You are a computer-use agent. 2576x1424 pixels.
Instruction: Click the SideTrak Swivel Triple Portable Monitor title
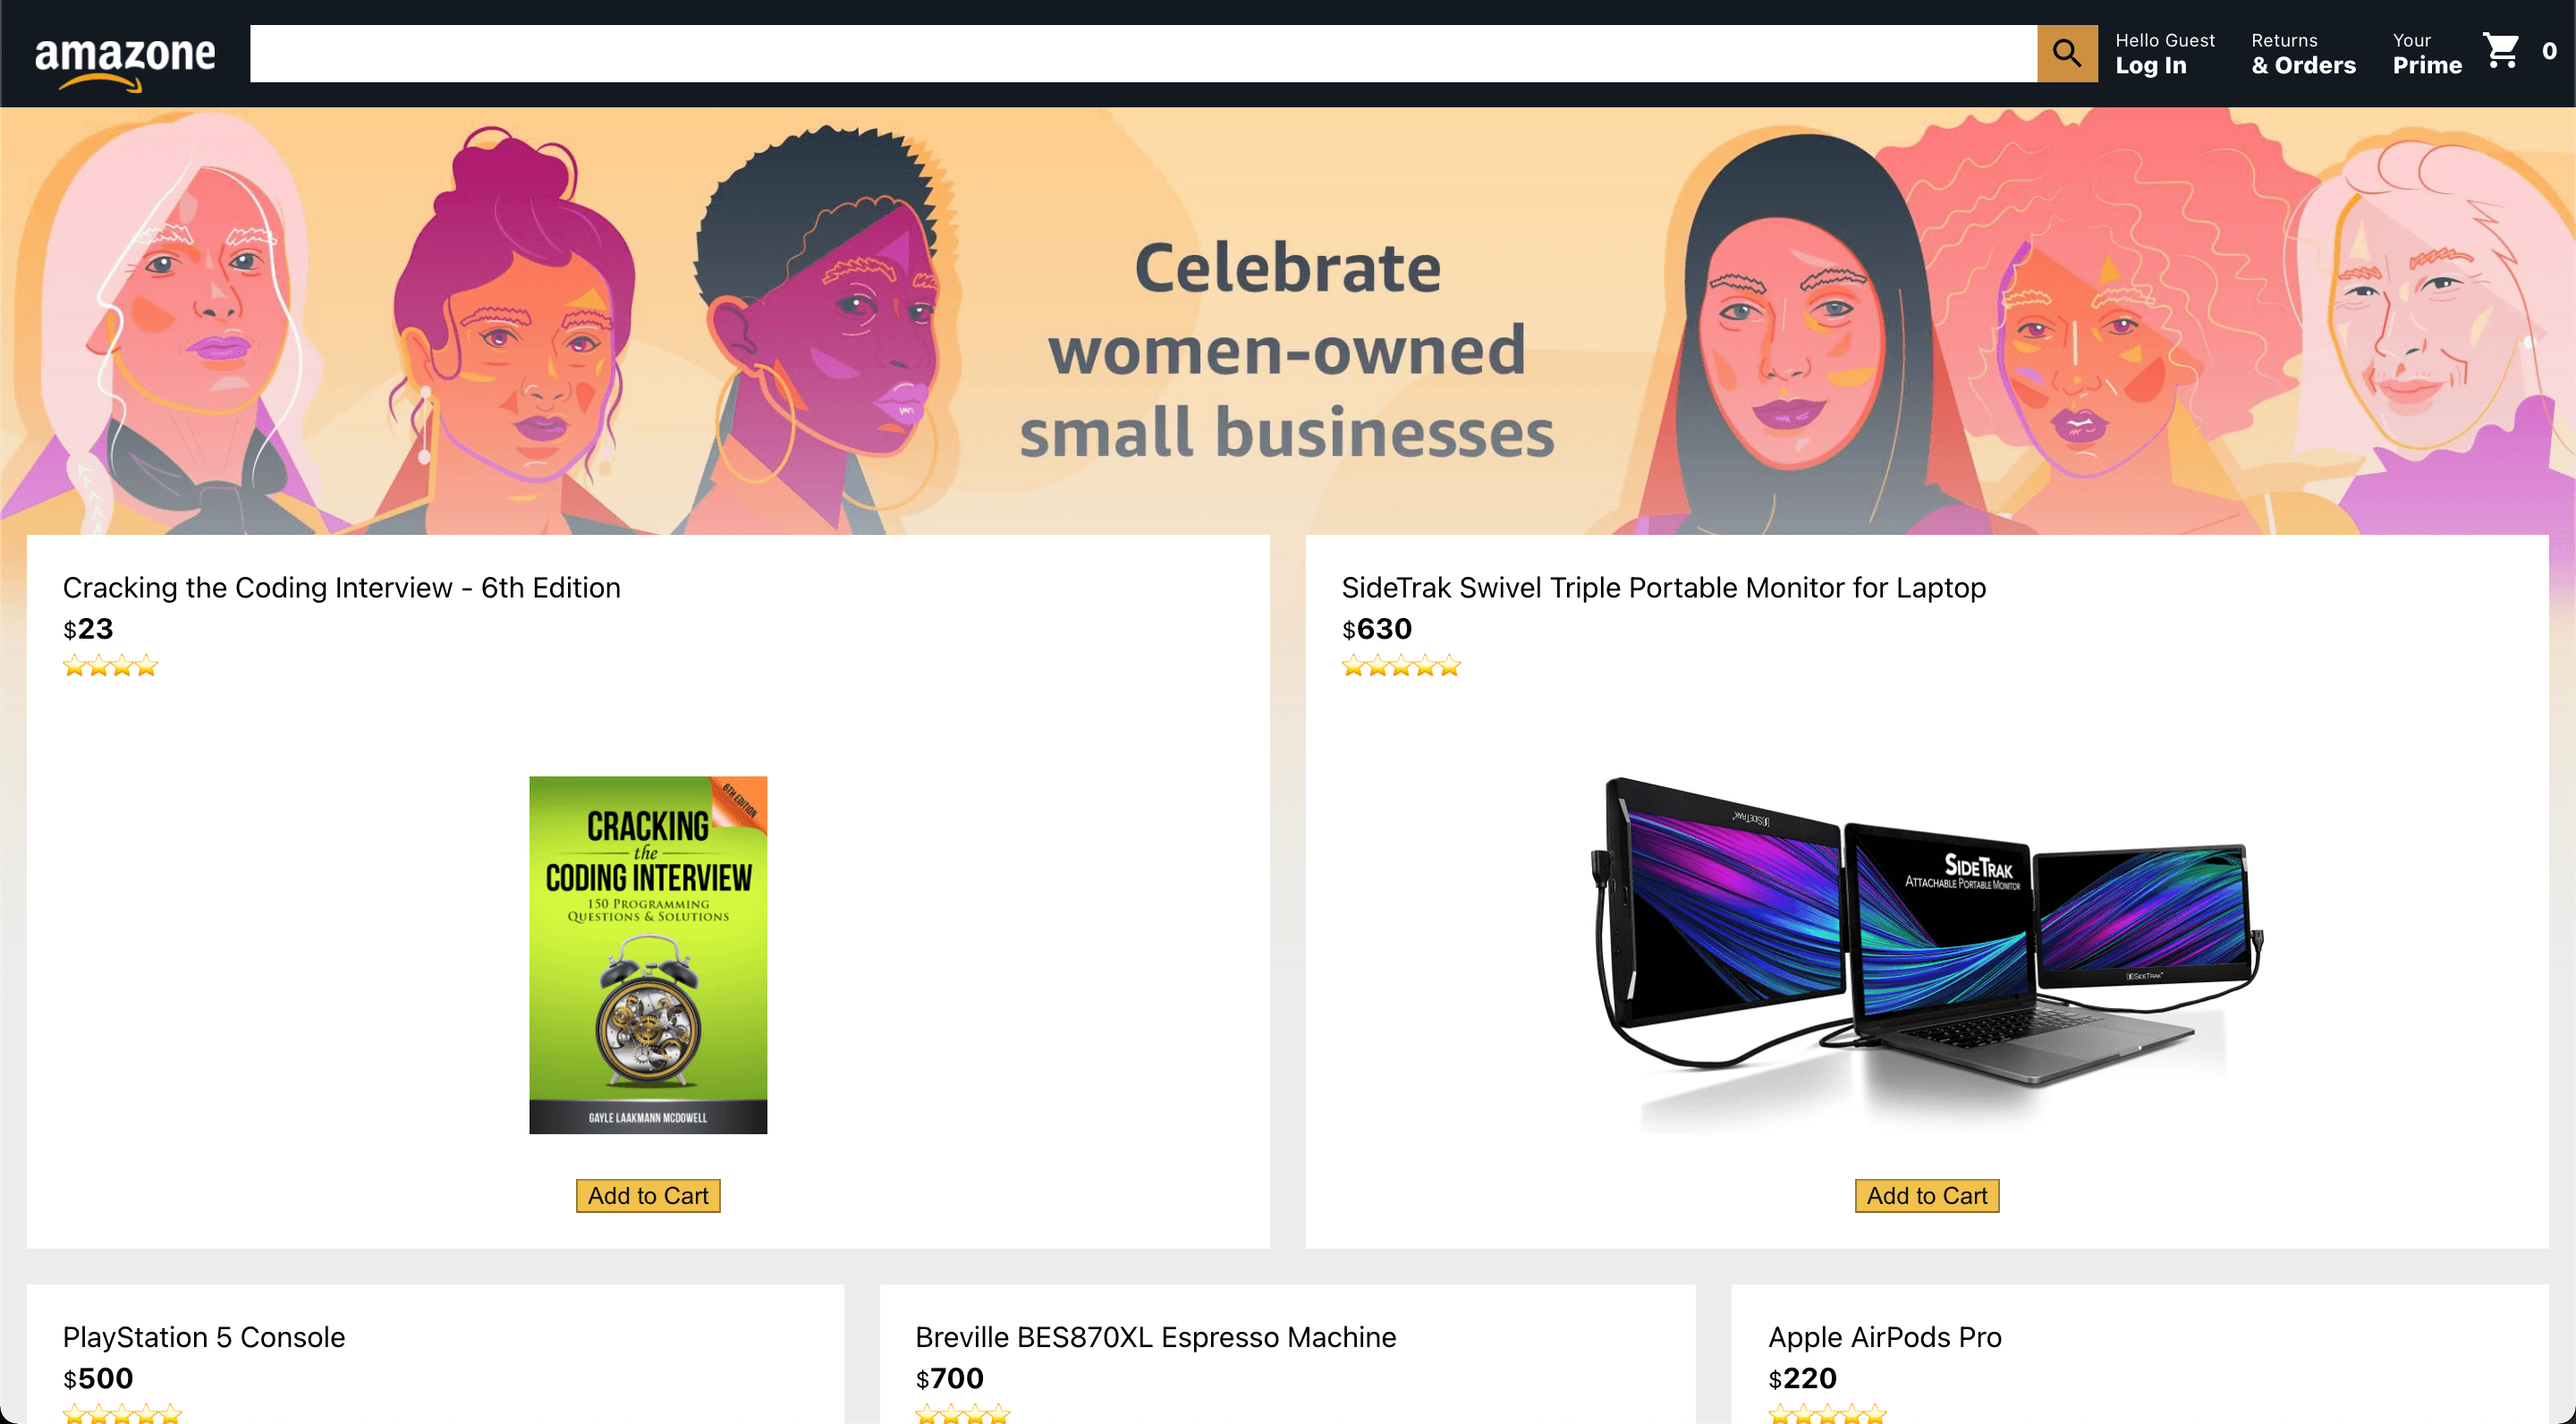pos(1663,587)
